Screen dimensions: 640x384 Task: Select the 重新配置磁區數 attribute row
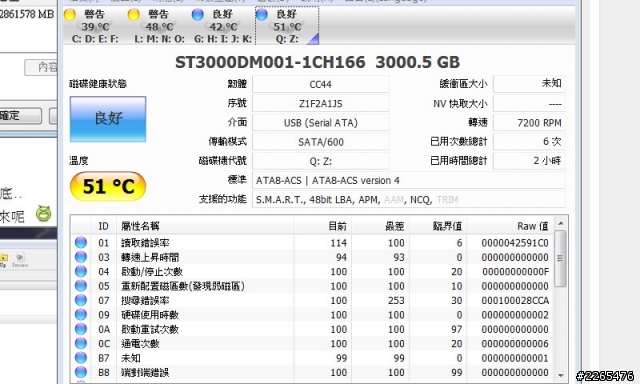click(312, 286)
